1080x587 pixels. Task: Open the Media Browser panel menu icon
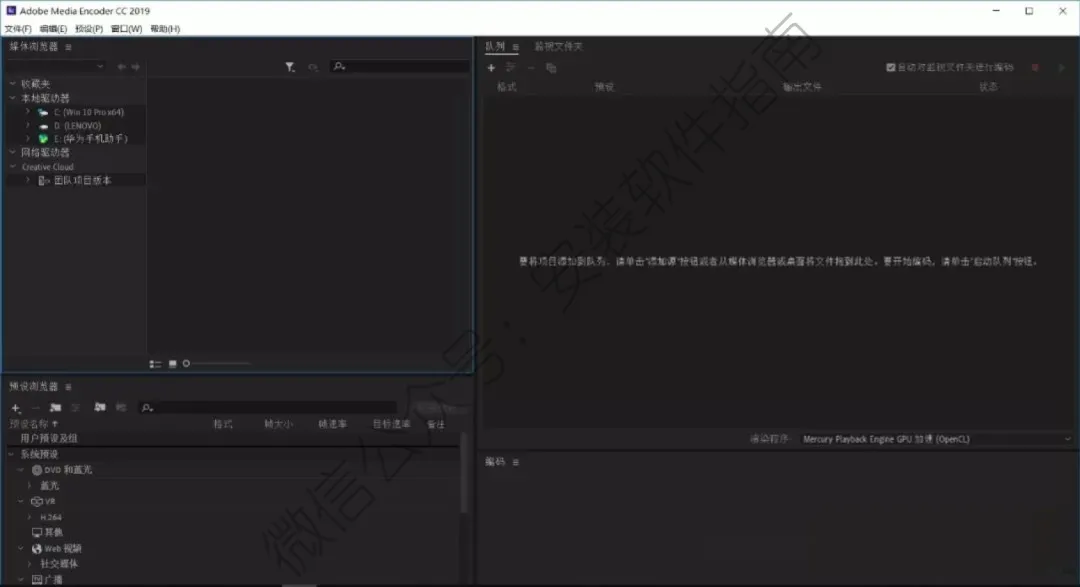click(x=68, y=47)
